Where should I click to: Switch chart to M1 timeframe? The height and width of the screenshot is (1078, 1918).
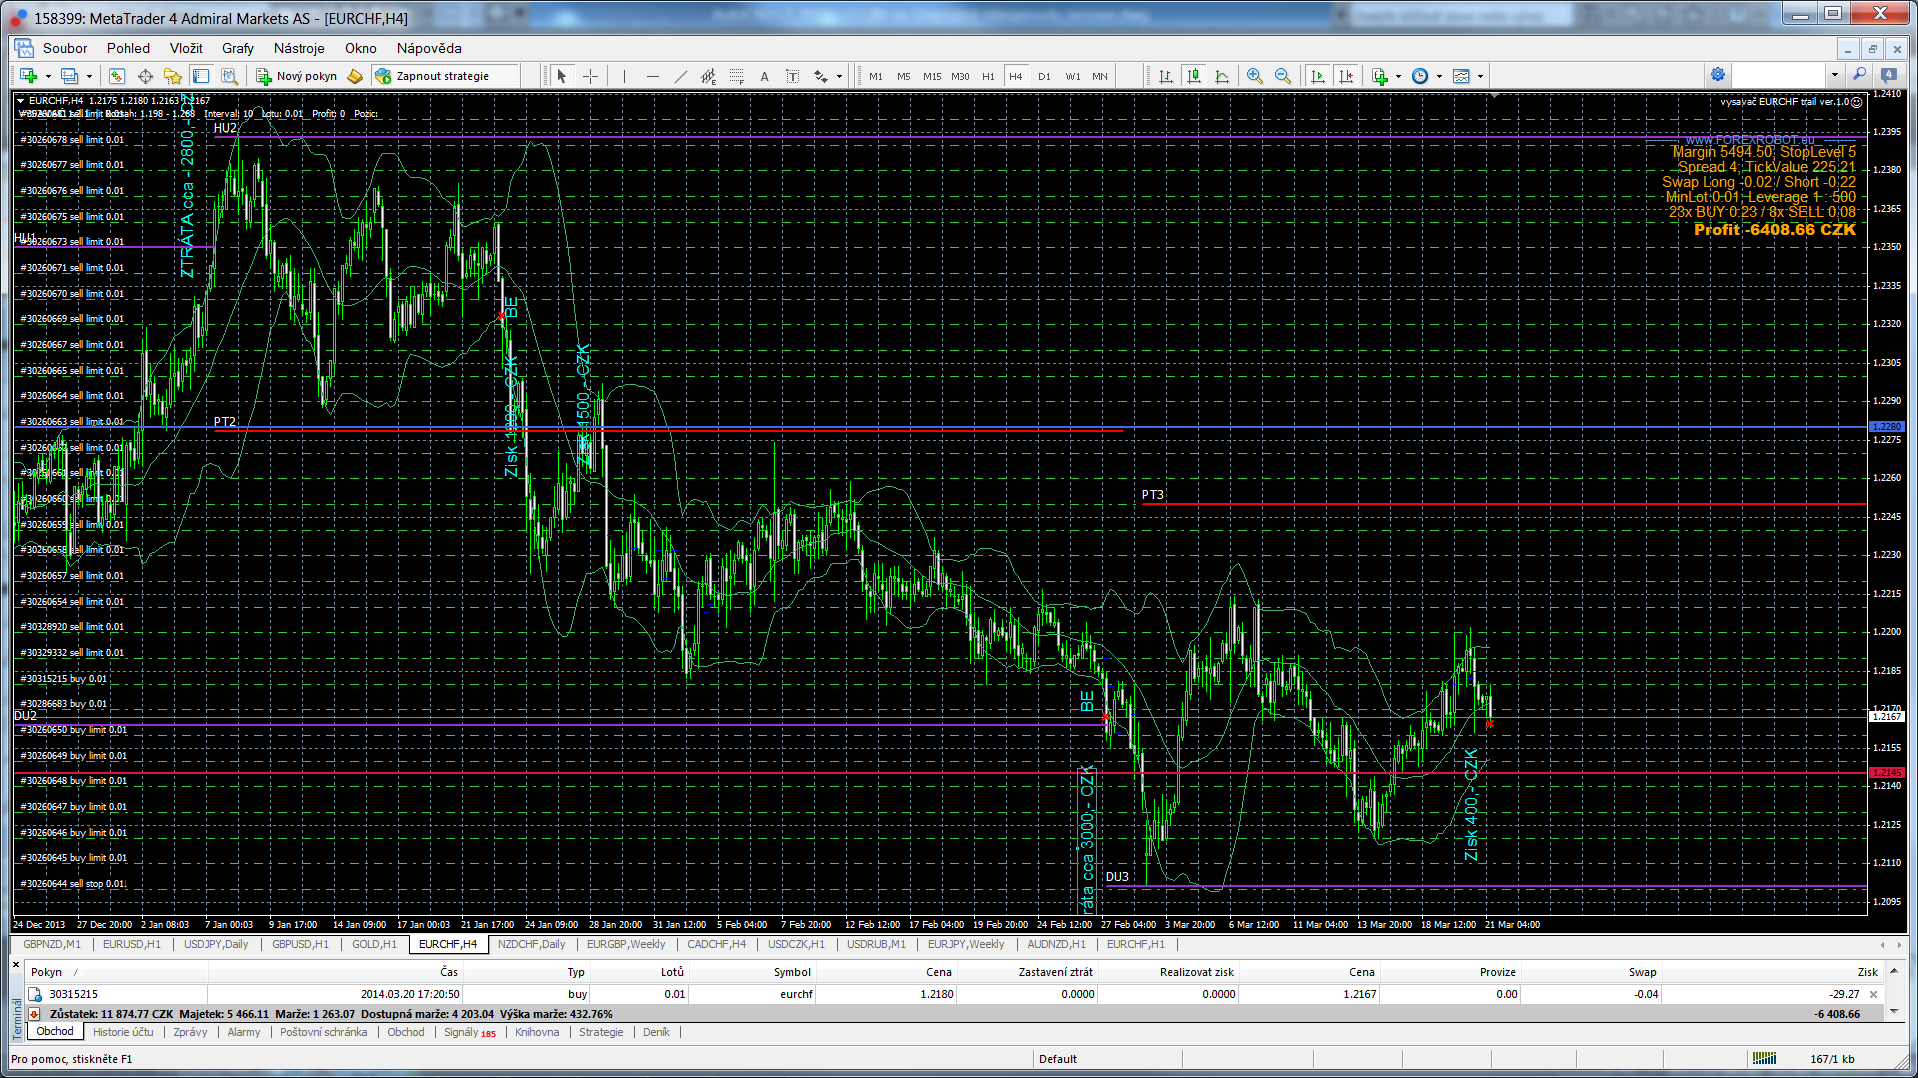[x=876, y=76]
